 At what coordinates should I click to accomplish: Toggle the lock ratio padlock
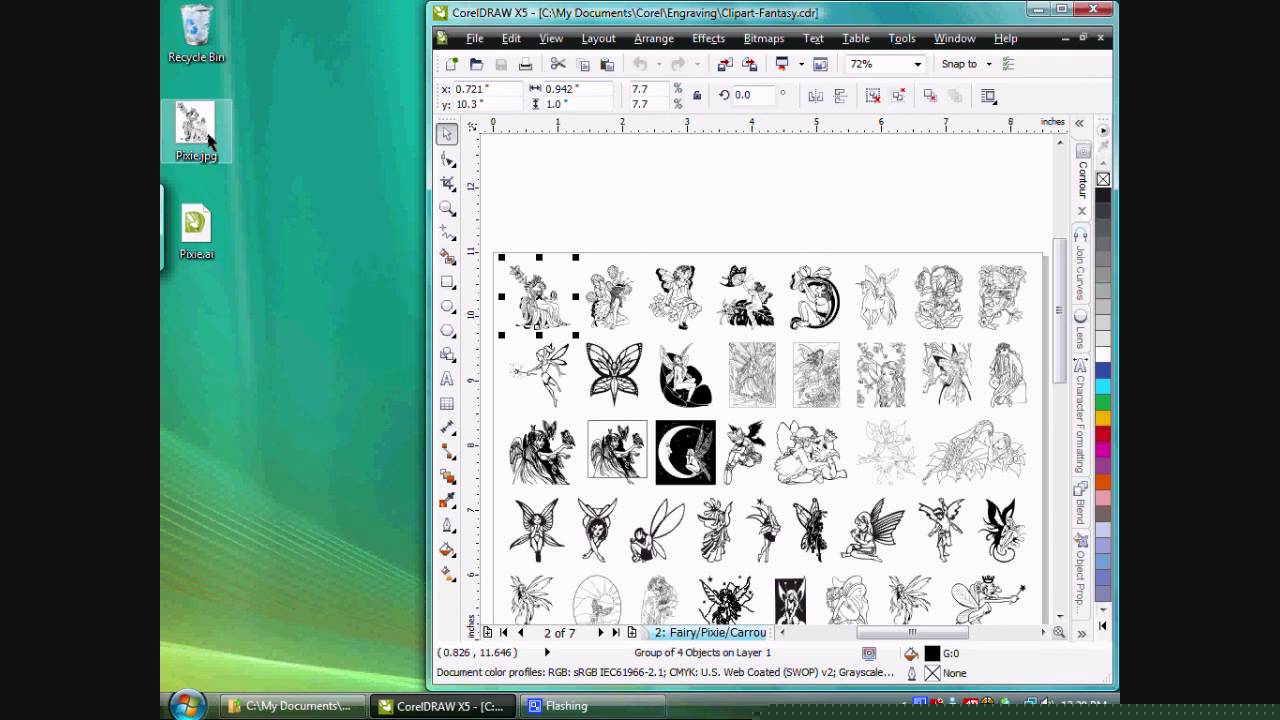[696, 96]
